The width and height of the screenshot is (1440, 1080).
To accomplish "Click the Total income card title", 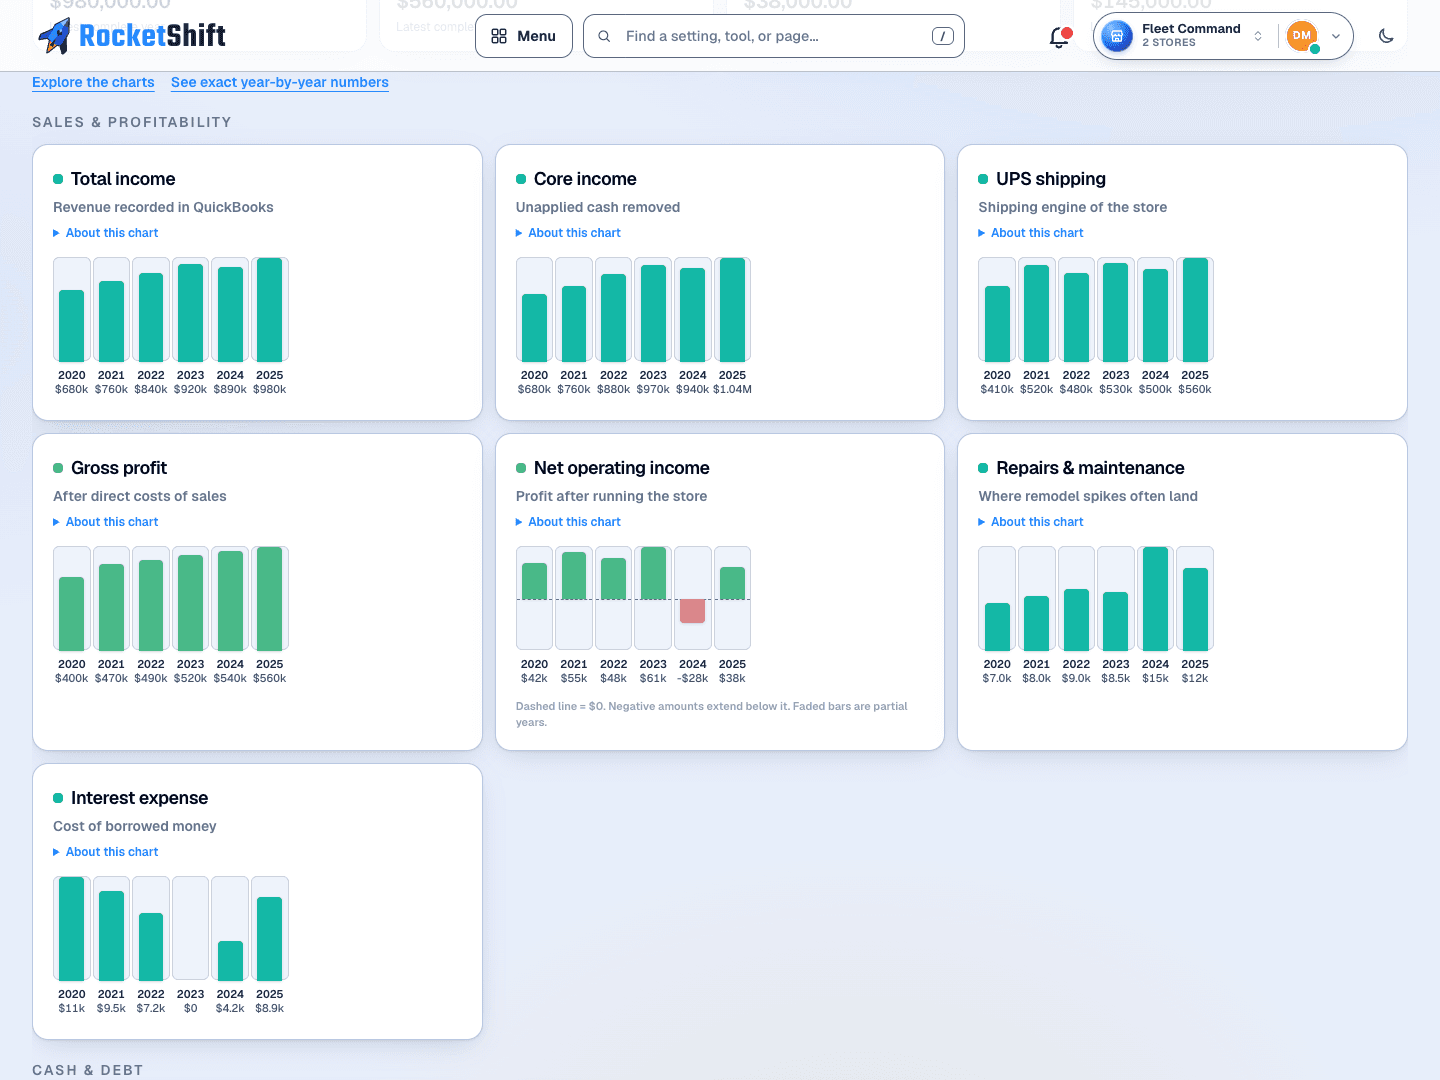I will pos(123,179).
